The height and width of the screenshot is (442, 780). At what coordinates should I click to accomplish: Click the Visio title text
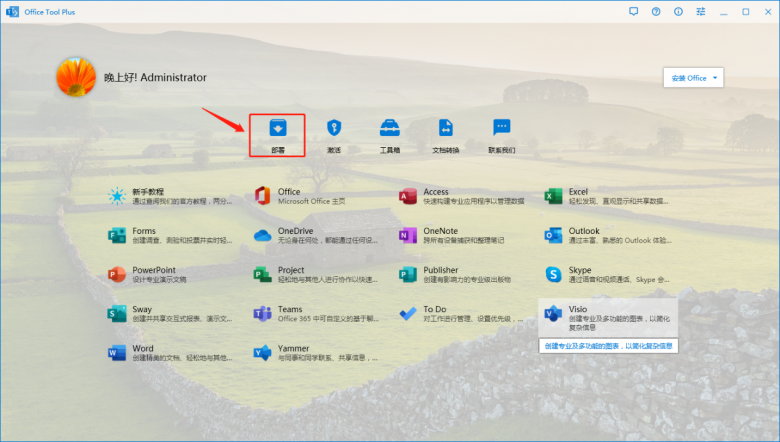click(x=578, y=310)
